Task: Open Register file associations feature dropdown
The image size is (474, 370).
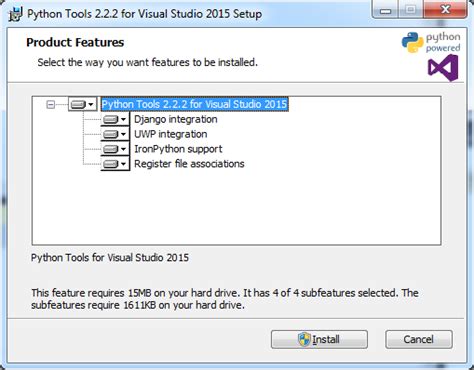Action: tap(115, 164)
